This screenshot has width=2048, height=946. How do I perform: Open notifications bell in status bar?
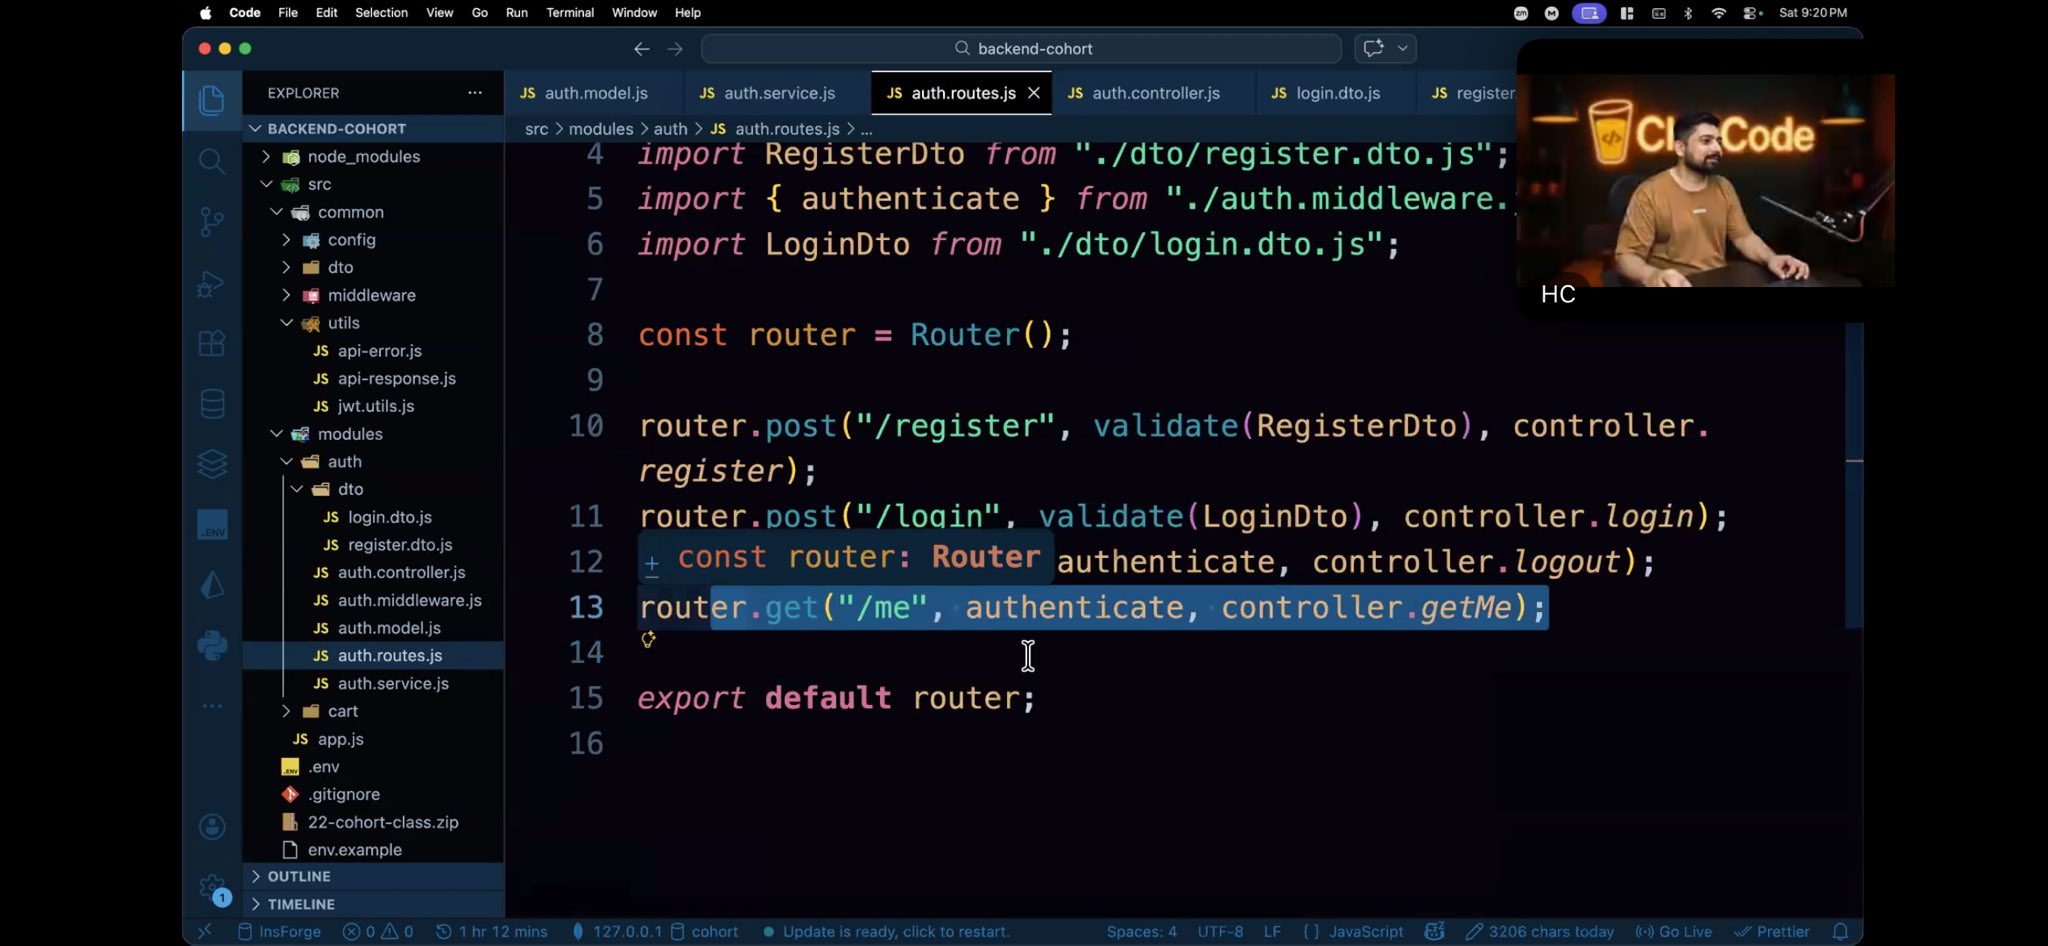(x=1840, y=931)
